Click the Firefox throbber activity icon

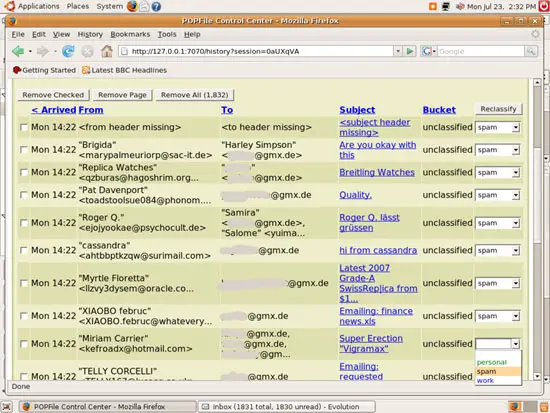[x=535, y=34]
